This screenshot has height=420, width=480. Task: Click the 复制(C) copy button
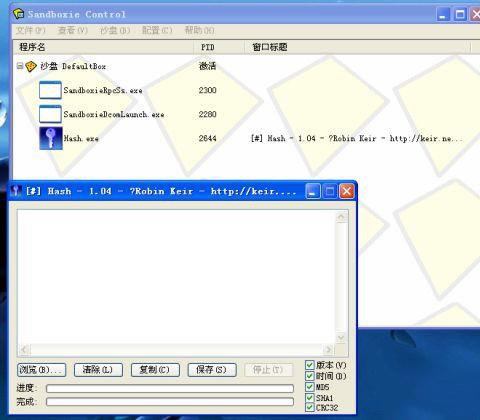155,370
